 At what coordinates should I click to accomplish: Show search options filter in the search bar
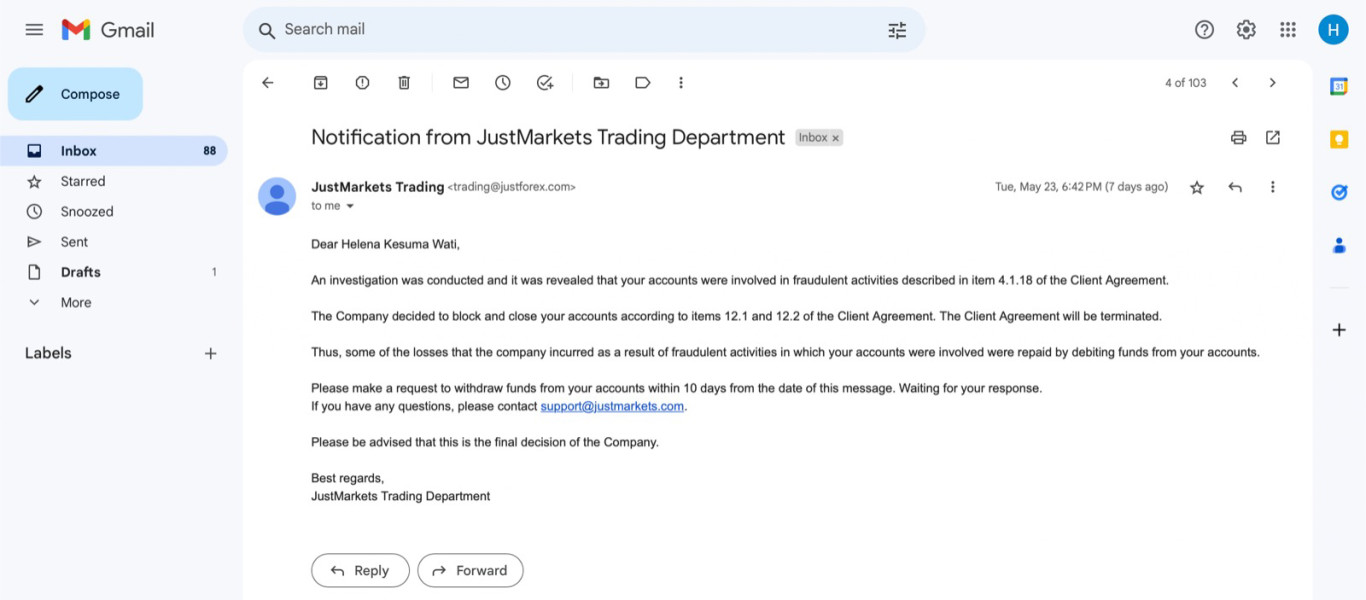[x=897, y=30]
